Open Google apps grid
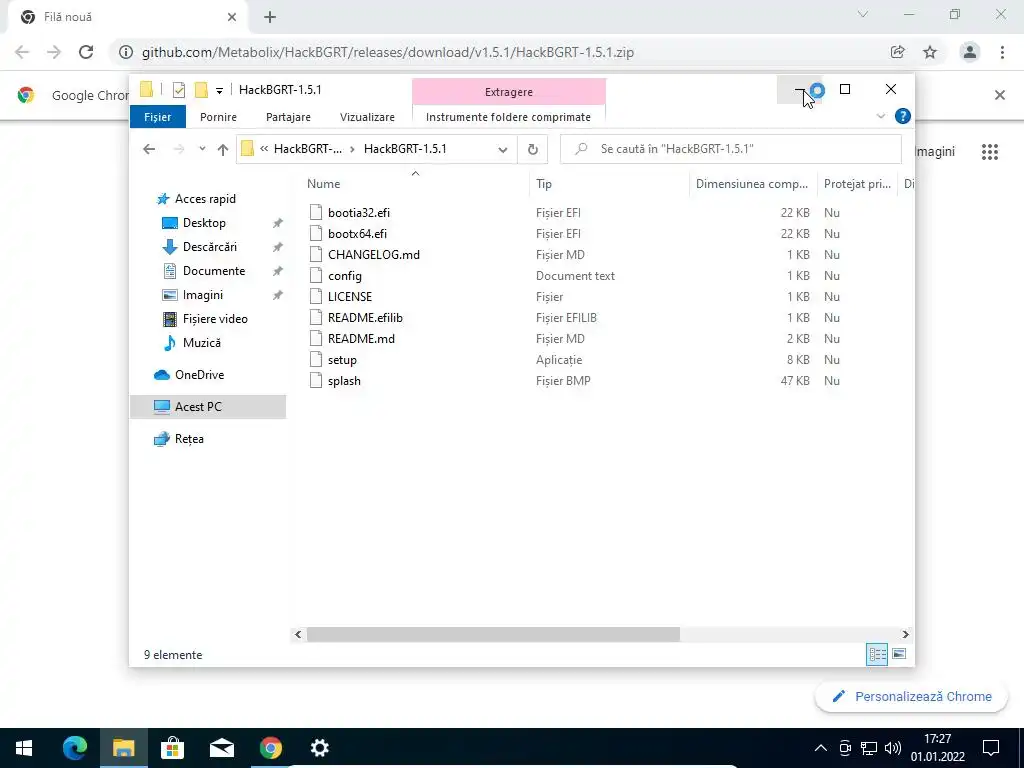1024x768 pixels. click(x=990, y=152)
